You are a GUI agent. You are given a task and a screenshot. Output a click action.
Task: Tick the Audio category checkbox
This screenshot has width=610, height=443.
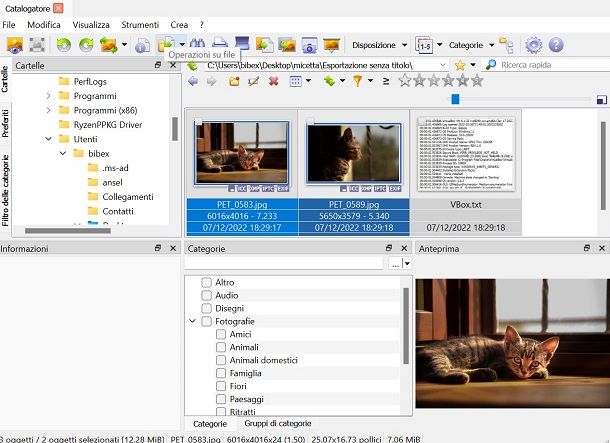point(207,295)
